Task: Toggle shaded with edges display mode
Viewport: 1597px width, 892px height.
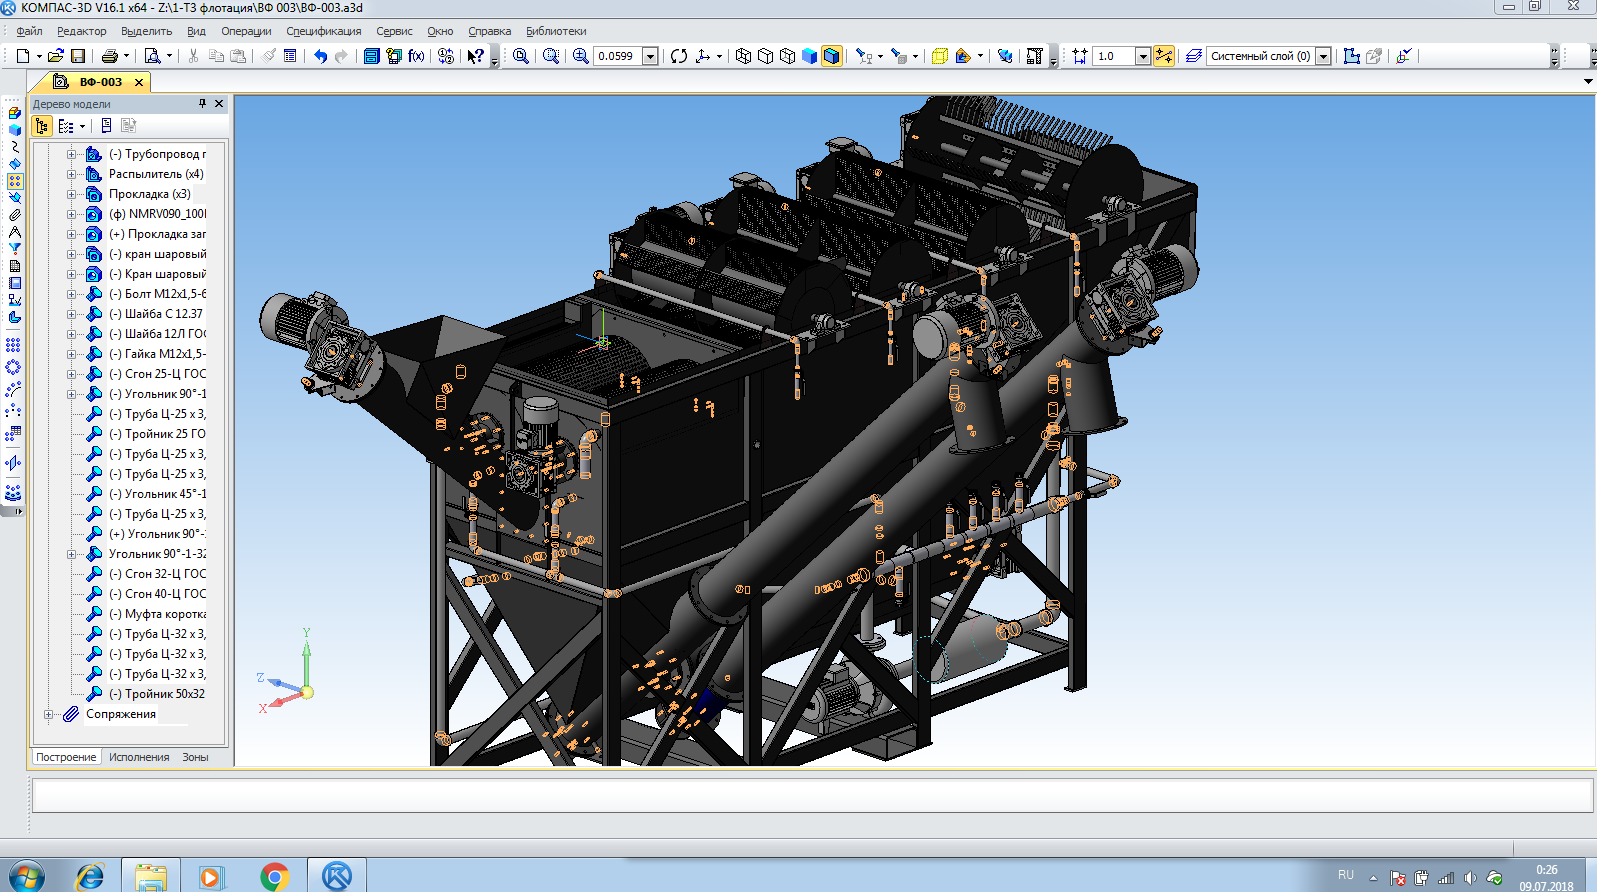Action: coord(831,56)
